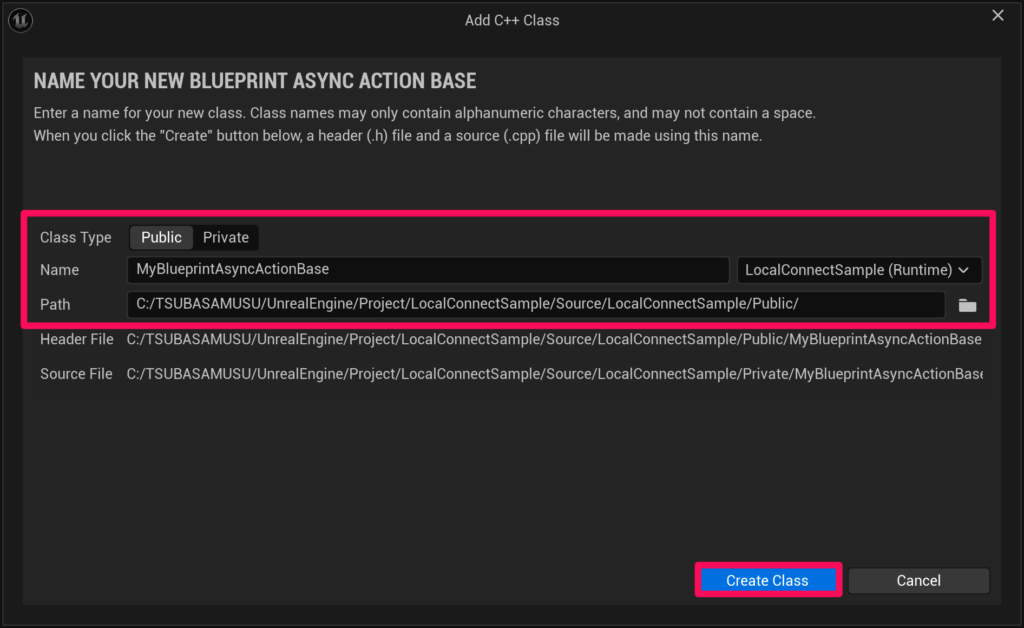This screenshot has height=628, width=1024.
Task: Click the Unreal Engine logo icon
Action: coord(22,20)
